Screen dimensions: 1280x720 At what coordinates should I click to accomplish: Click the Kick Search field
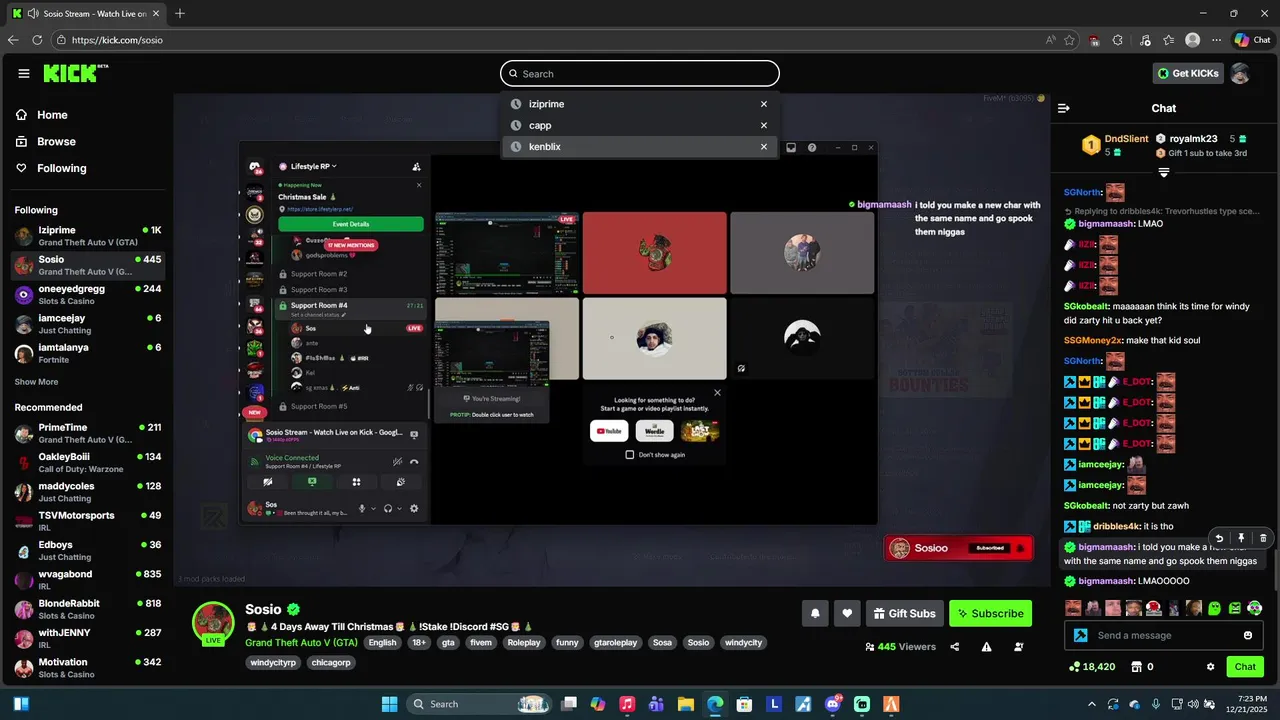(640, 73)
